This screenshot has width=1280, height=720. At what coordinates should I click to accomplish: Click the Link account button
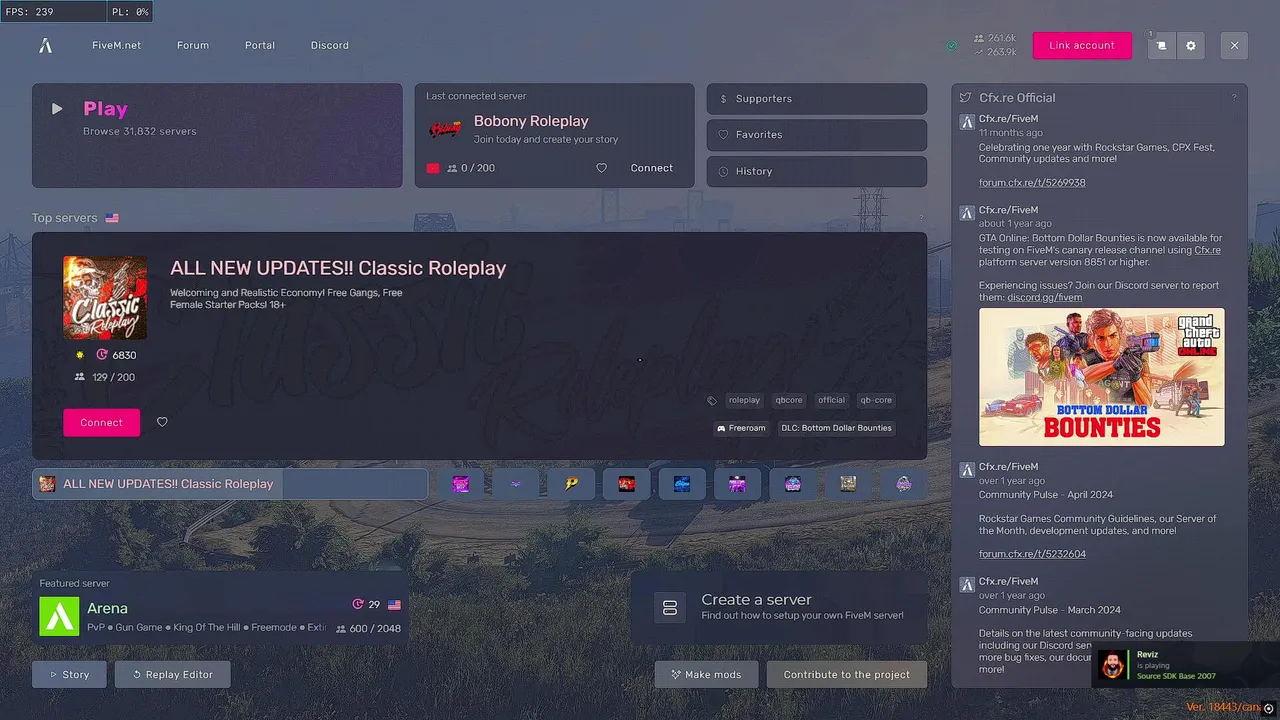1082,45
